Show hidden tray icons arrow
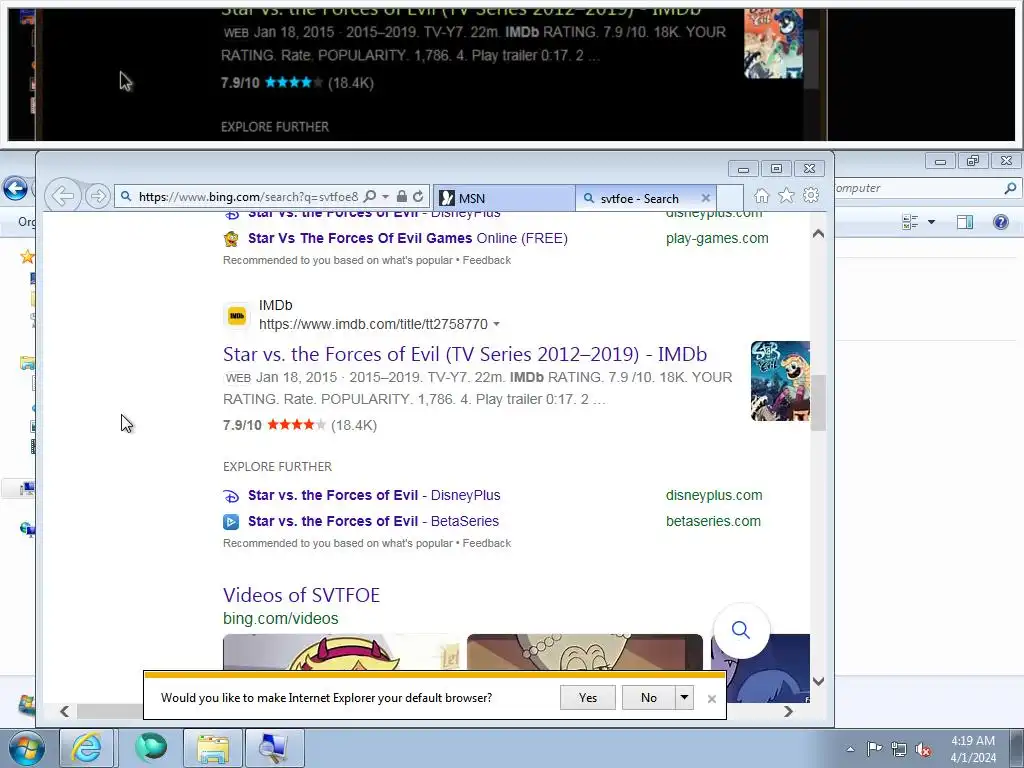Image resolution: width=1024 pixels, height=768 pixels. (x=850, y=749)
